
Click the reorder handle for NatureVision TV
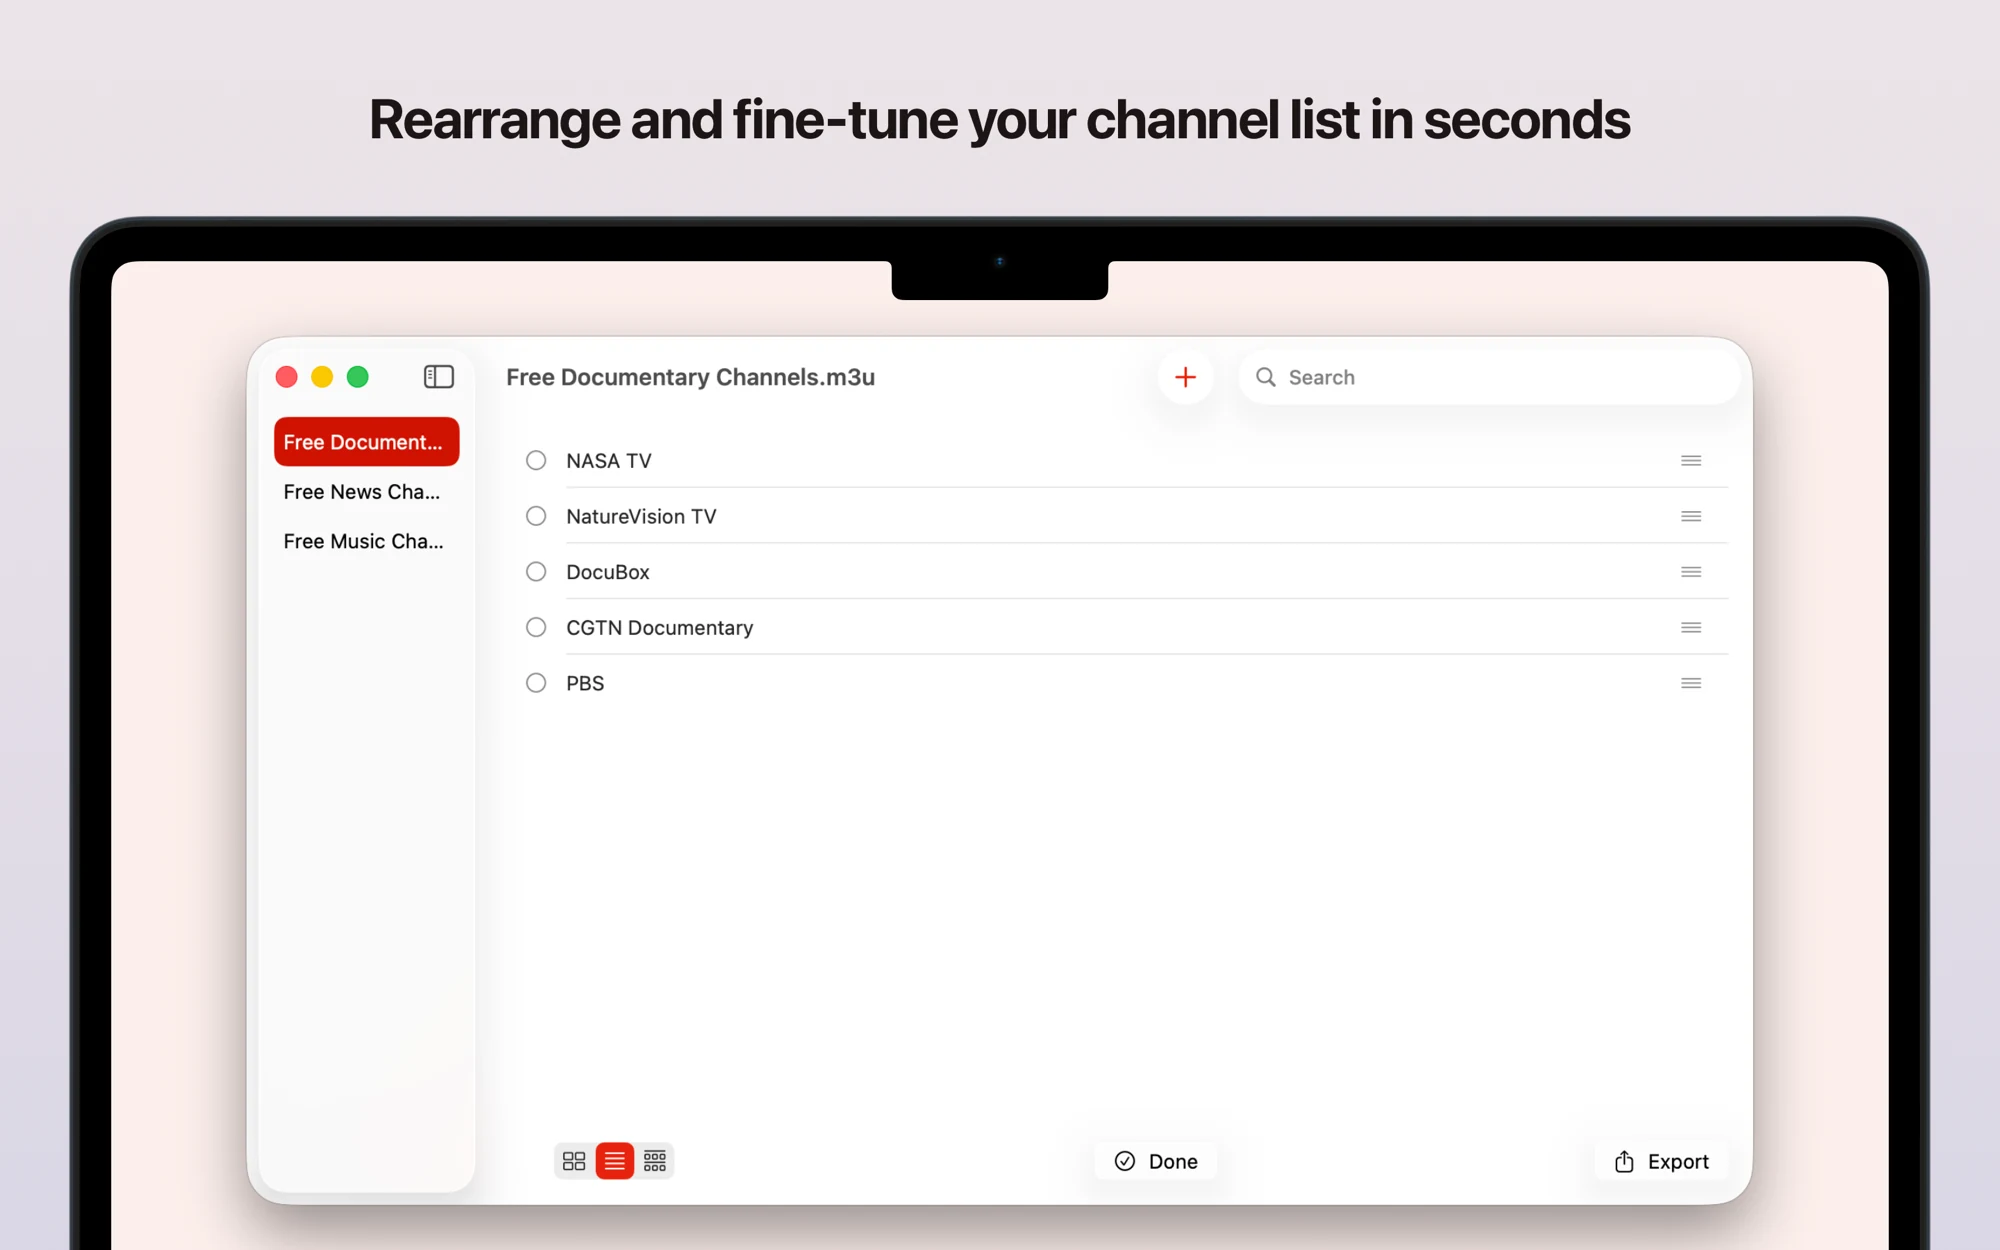coord(1691,517)
